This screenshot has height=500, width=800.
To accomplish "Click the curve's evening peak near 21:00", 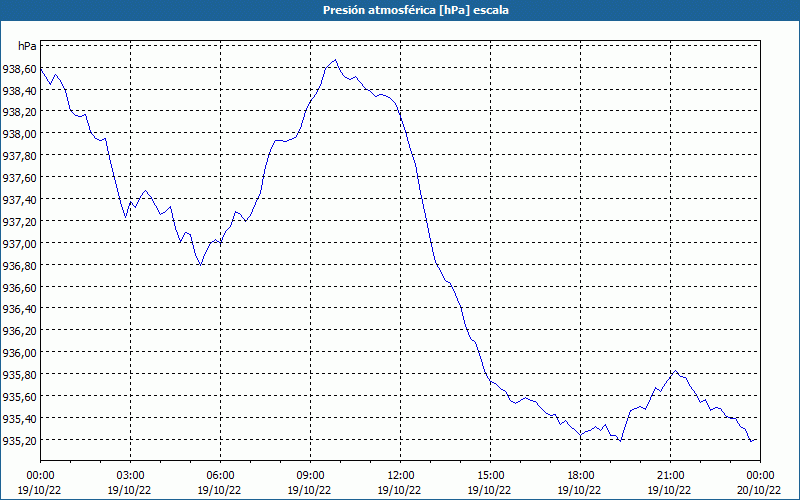I will (x=675, y=371).
